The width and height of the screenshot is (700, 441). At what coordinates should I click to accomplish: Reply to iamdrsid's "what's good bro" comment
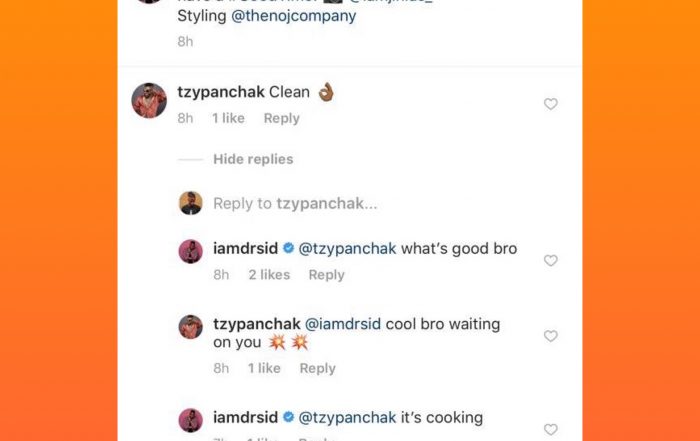(326, 275)
